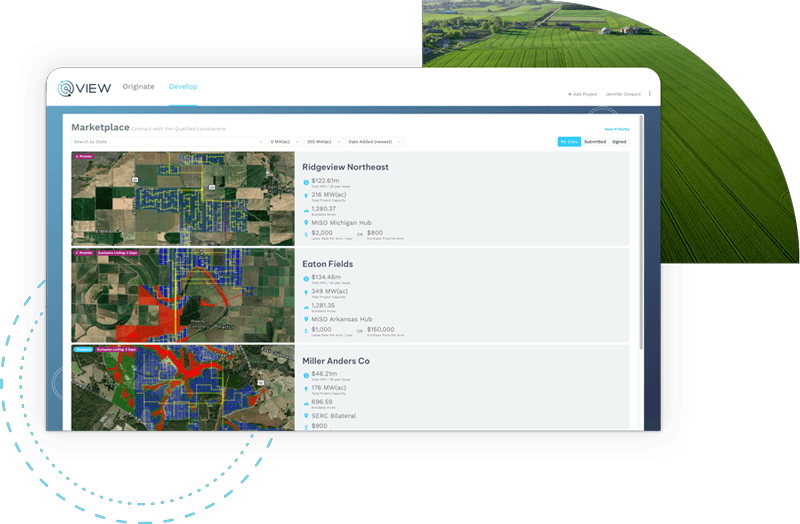Select the Submitted filter
800x524 pixels.
click(x=595, y=142)
